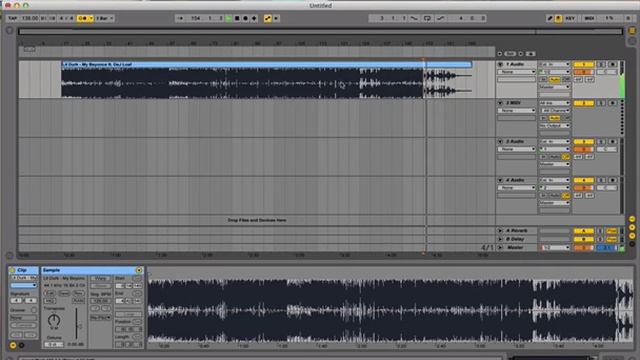
Task: Show the Sample box toggle at bottom-left
Action: point(13,345)
